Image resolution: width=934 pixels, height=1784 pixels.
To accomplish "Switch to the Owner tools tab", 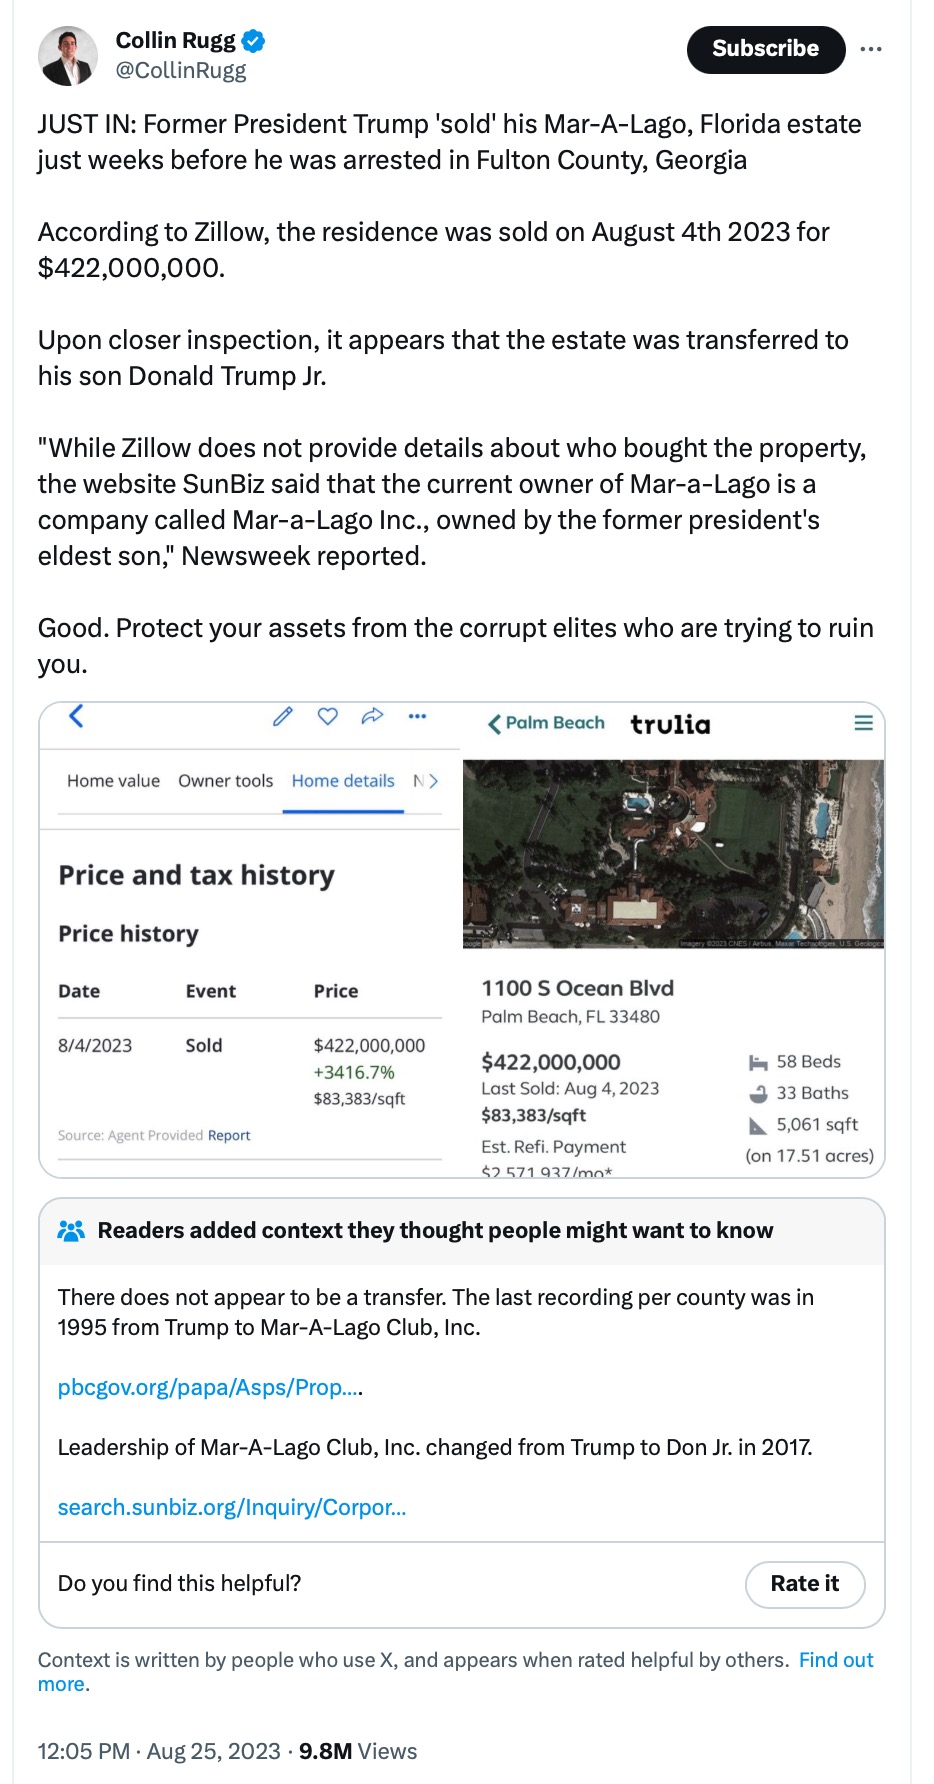I will coord(225,781).
